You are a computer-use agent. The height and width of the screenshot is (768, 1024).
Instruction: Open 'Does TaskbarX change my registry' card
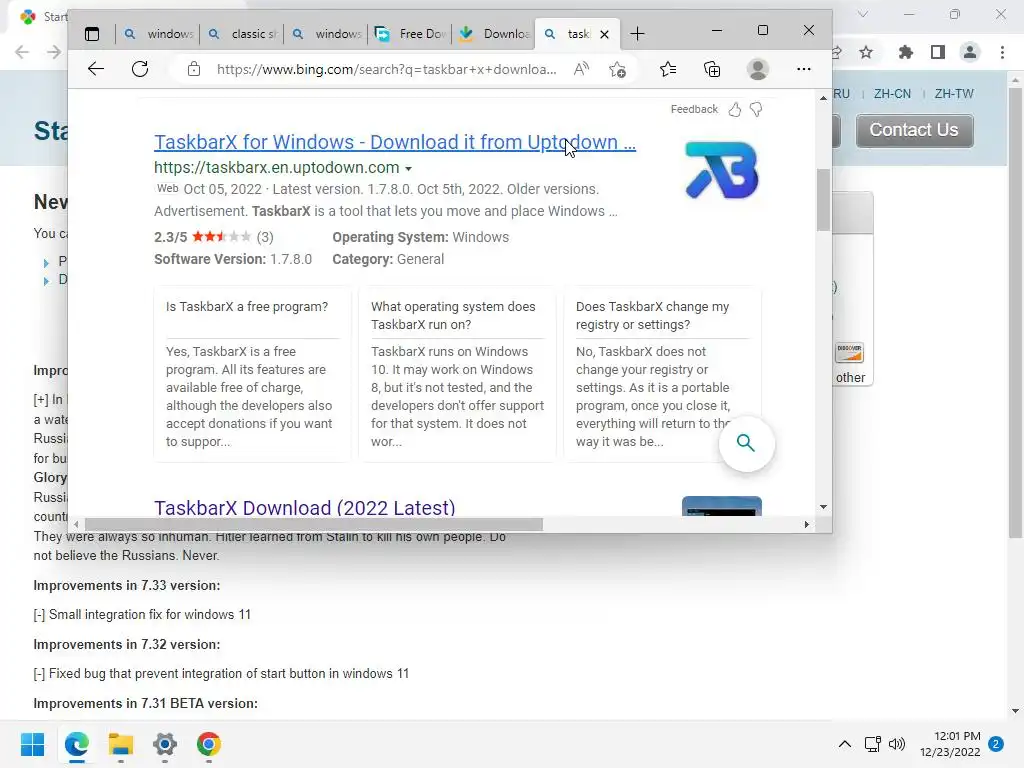pos(662,374)
